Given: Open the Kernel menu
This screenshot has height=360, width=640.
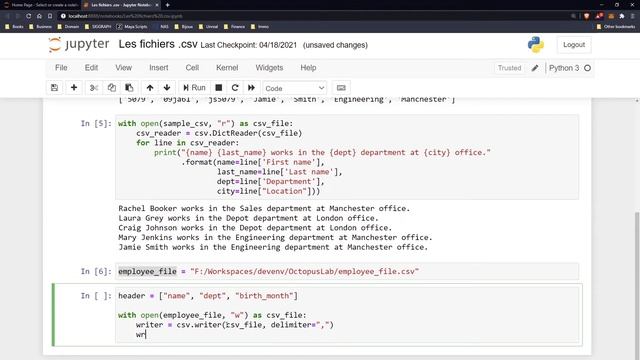Looking at the screenshot, I should [227, 68].
